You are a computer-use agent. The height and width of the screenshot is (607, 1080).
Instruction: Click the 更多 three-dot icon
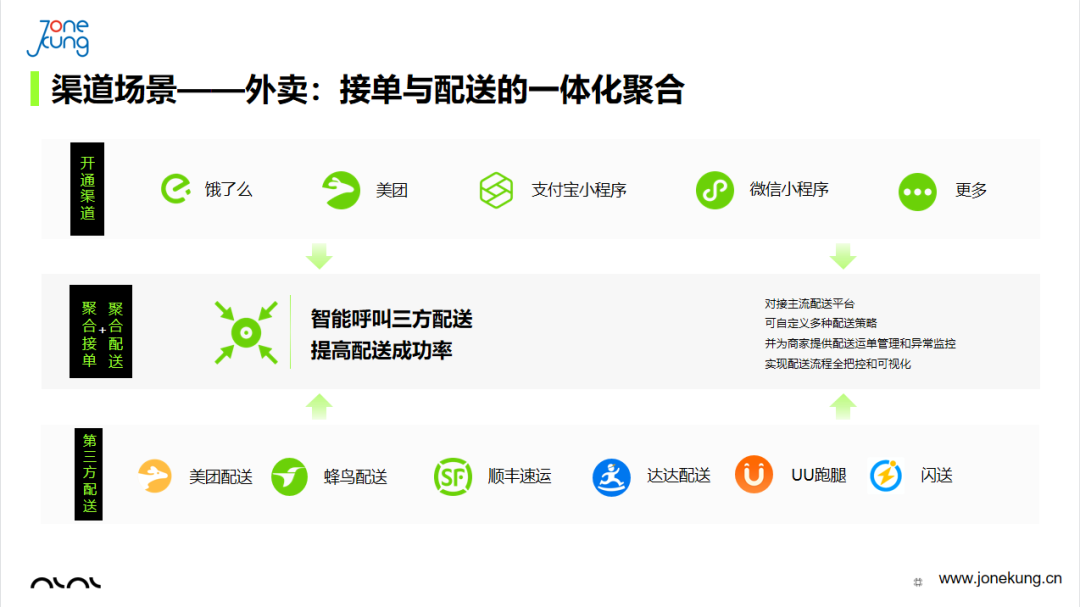[917, 192]
